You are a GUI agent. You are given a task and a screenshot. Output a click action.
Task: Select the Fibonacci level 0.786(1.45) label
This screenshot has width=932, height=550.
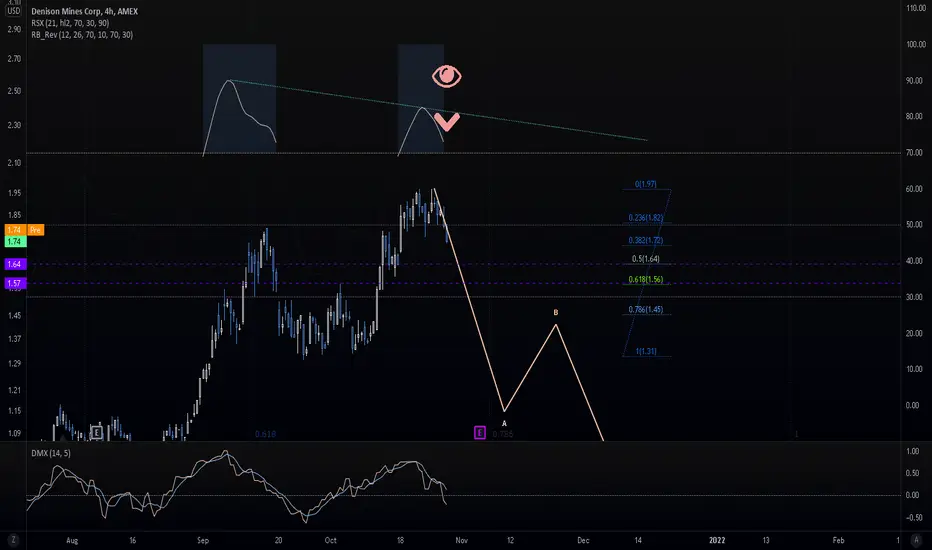click(x=646, y=309)
